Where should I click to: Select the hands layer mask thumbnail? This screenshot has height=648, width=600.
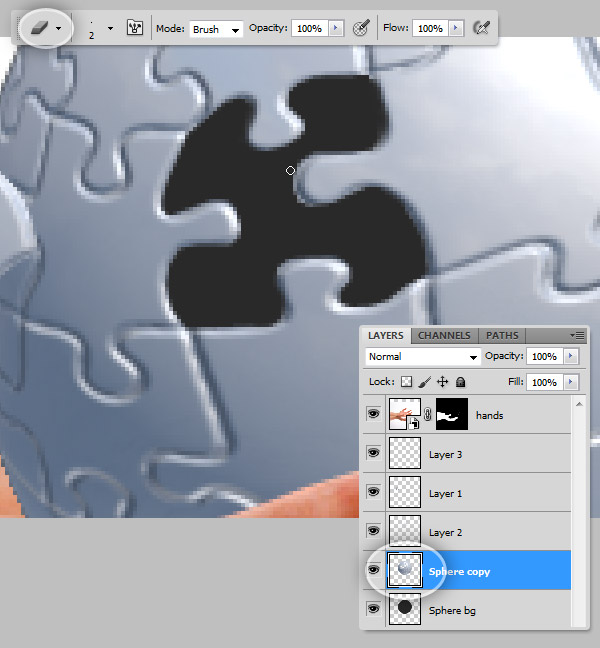click(452, 415)
